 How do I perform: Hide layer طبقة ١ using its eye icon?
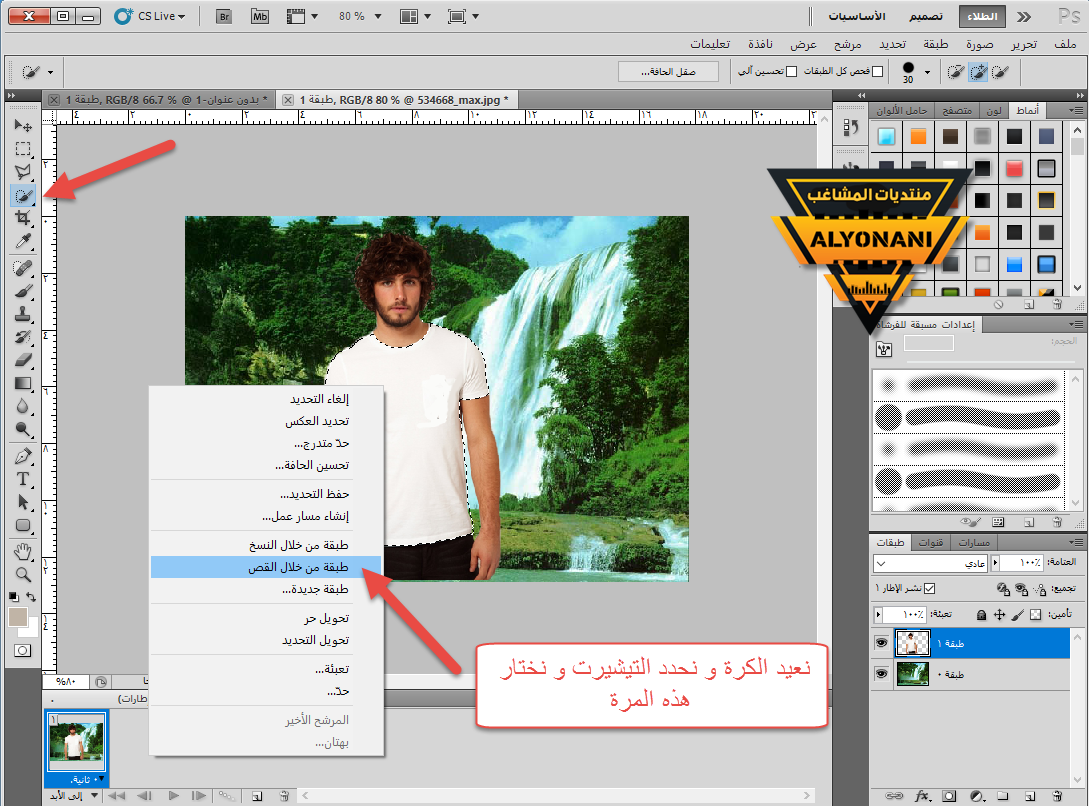coord(881,643)
